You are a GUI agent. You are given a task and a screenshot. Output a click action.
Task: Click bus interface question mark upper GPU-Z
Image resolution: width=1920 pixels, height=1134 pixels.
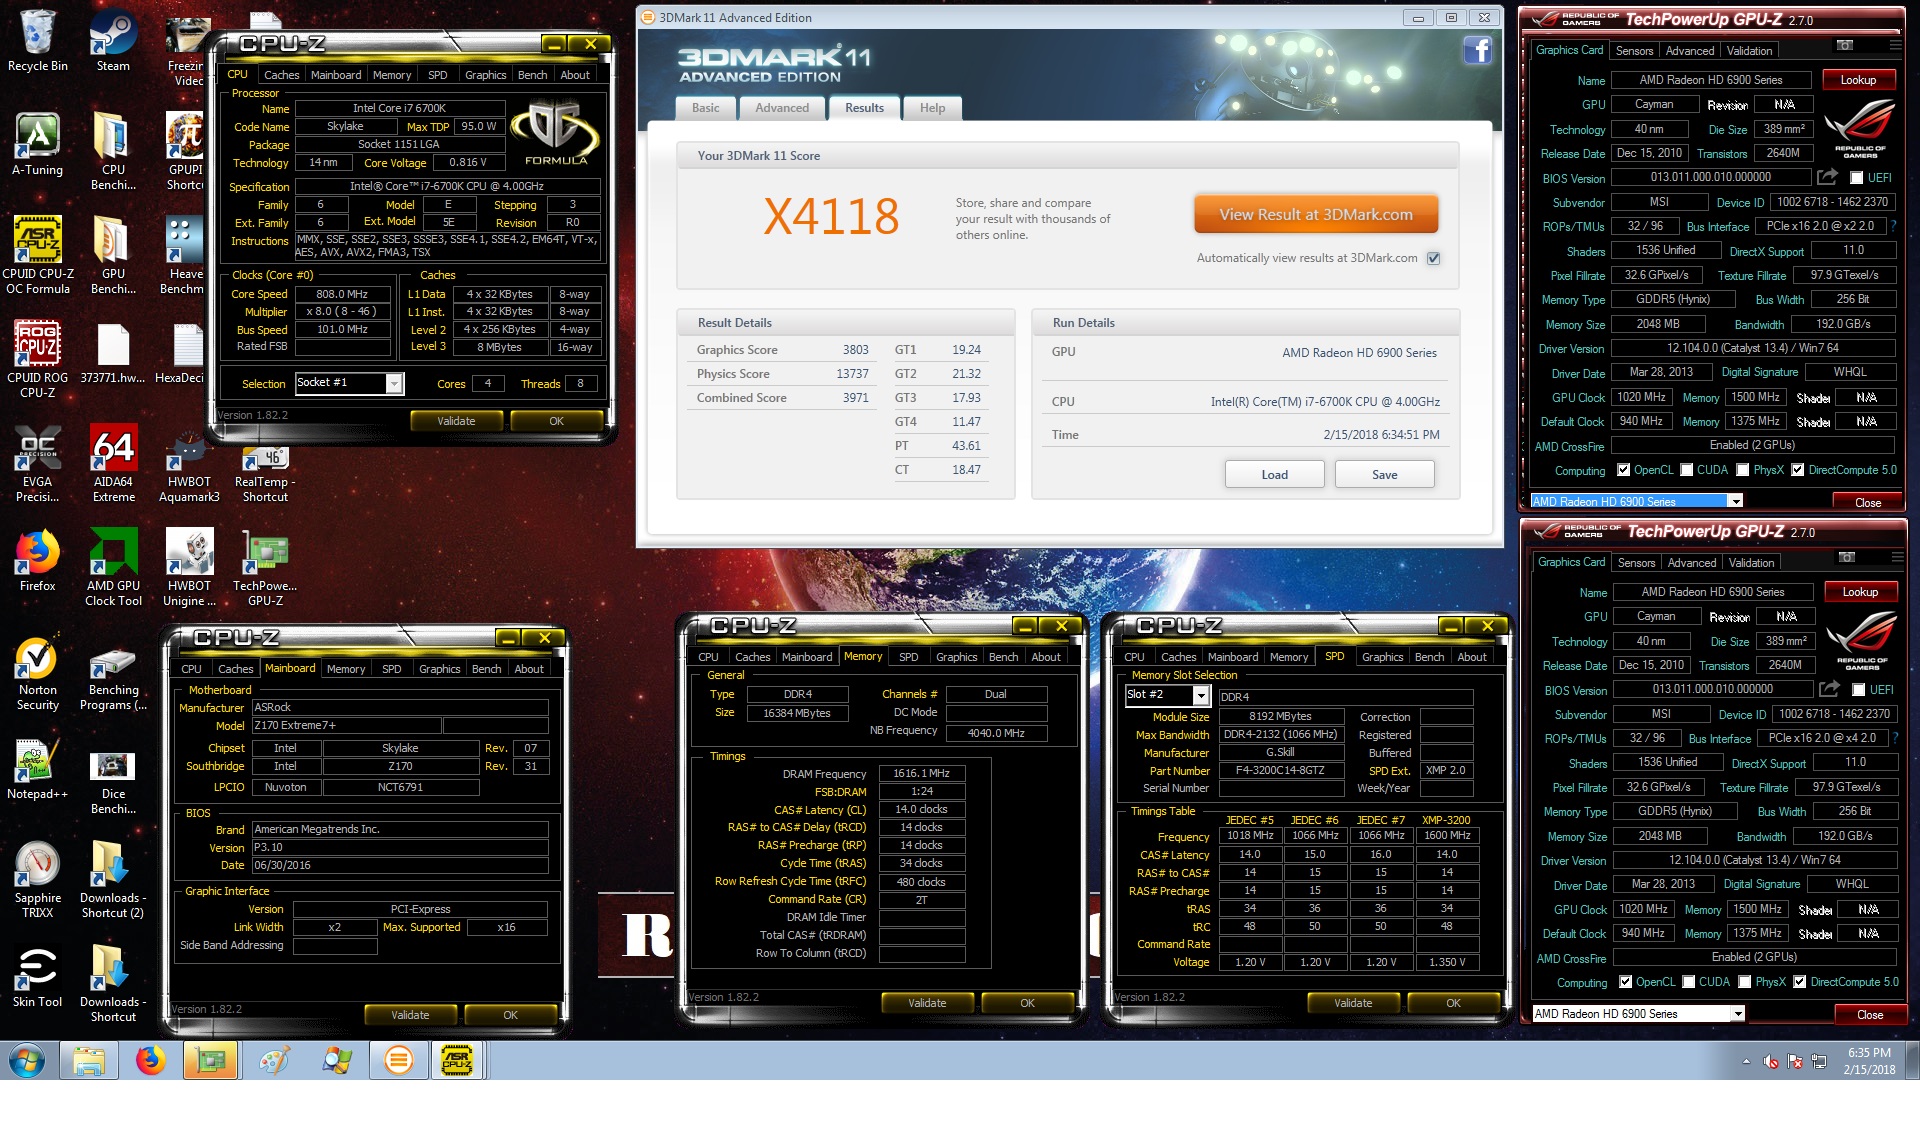click(1893, 227)
